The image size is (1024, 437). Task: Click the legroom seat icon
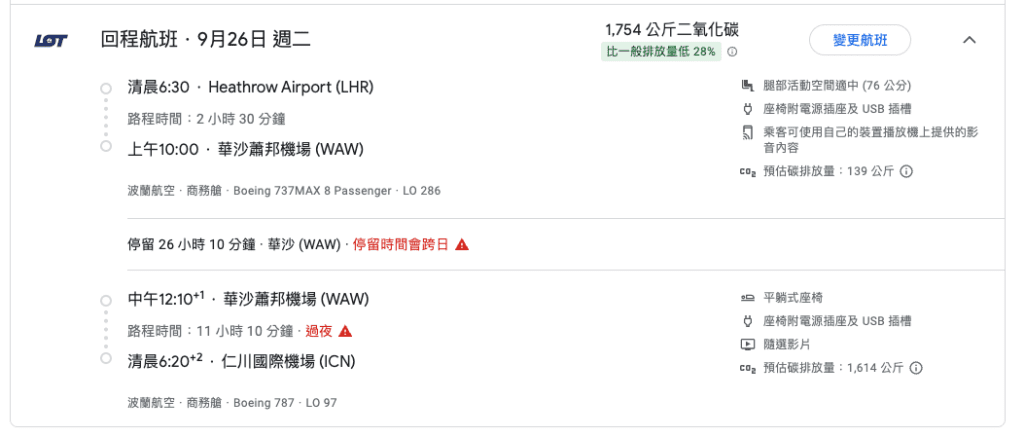coord(748,86)
